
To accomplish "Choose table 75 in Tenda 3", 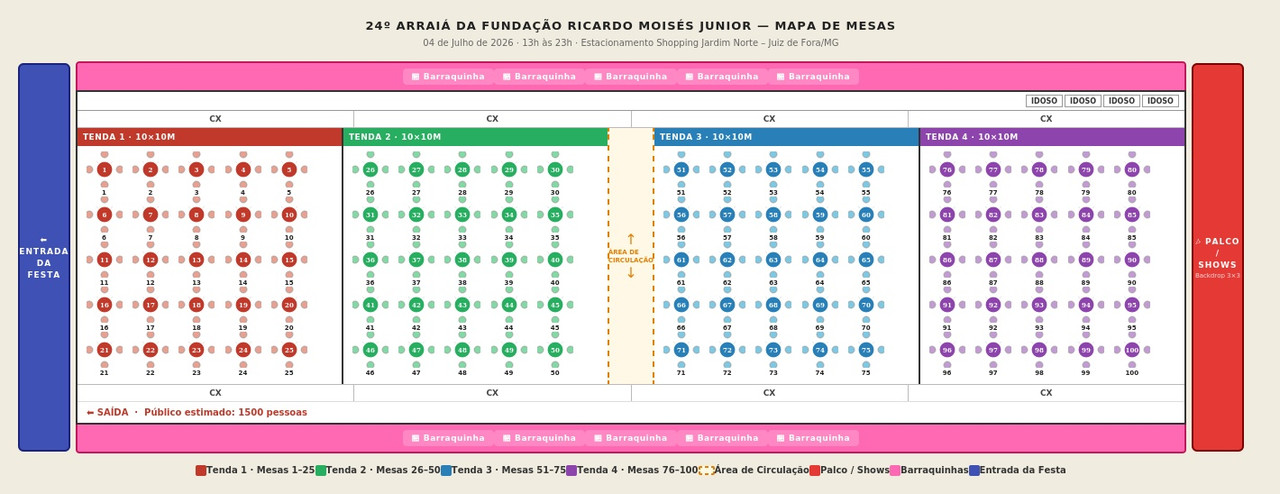I will pos(866,350).
